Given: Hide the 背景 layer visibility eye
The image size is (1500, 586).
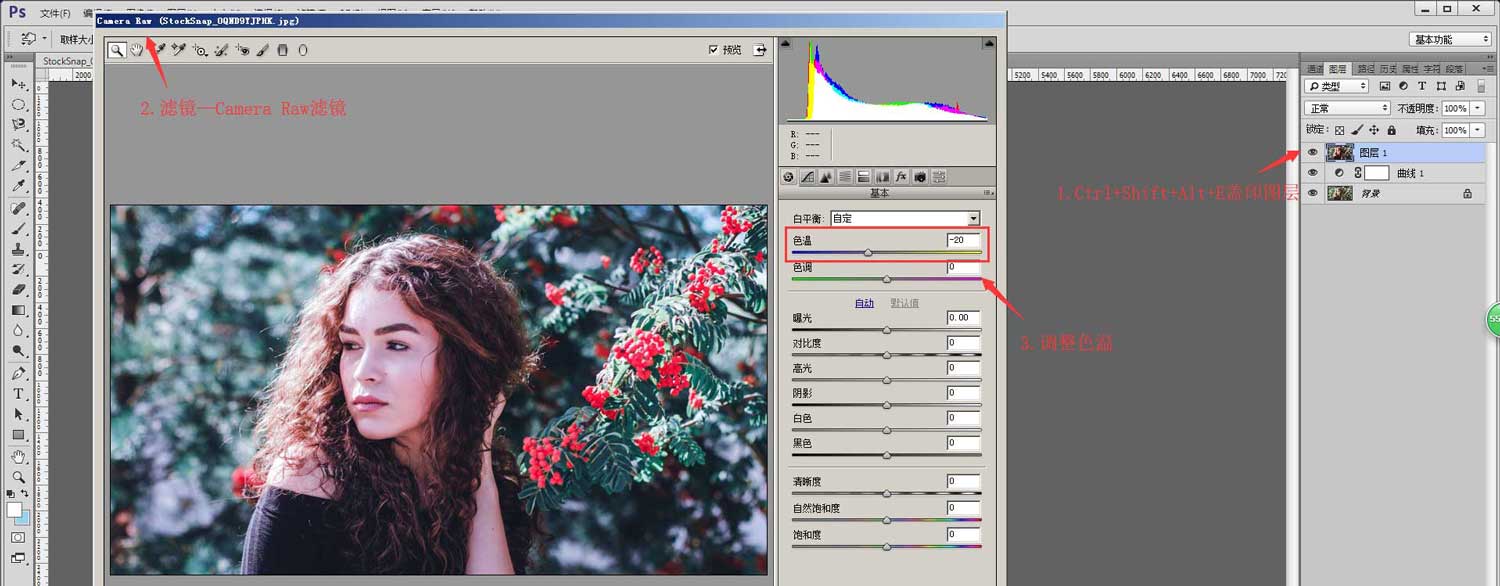Looking at the screenshot, I should point(1313,194).
